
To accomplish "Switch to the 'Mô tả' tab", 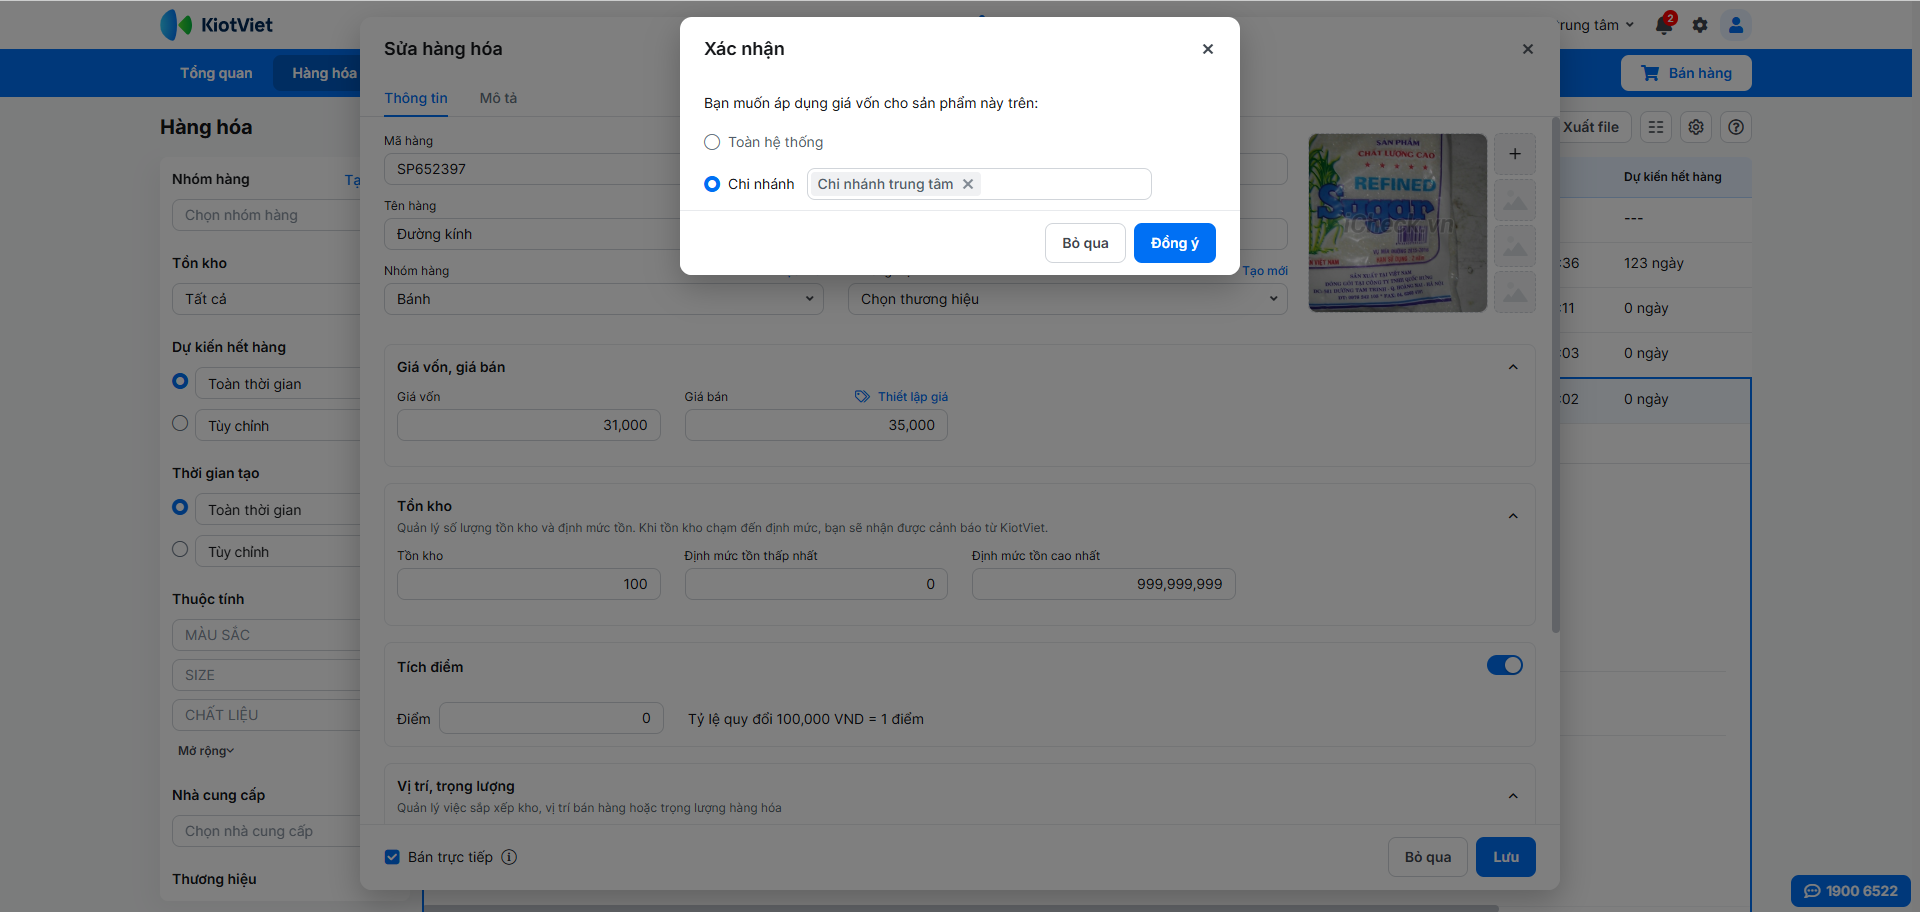I will pos(498,98).
